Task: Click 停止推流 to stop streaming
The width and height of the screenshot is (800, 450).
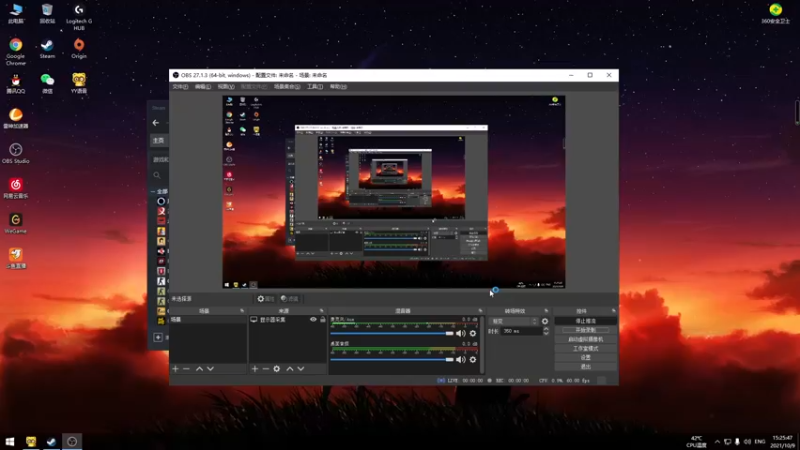Action: tap(585, 321)
